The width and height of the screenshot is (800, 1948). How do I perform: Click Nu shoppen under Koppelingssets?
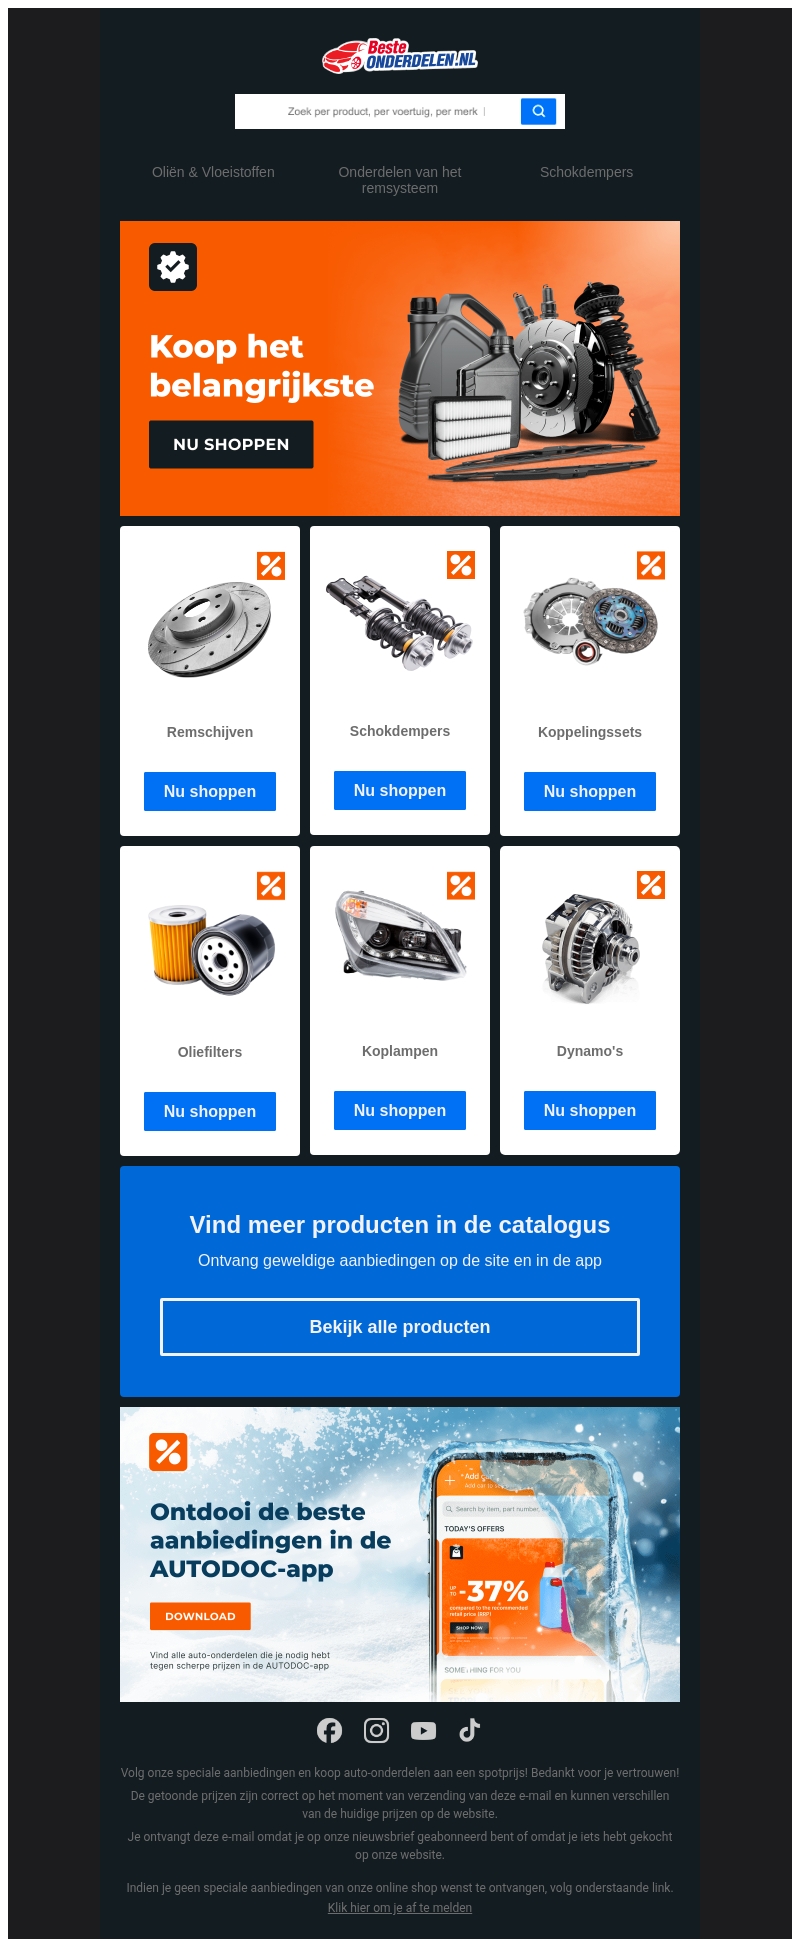click(x=590, y=791)
